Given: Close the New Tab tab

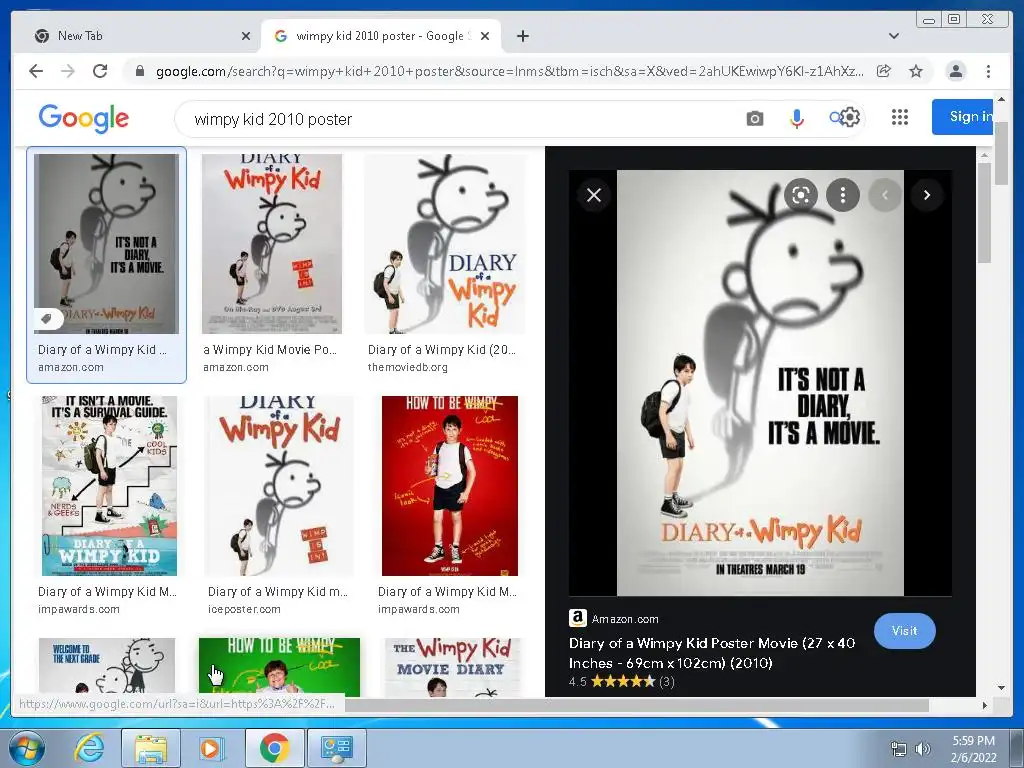Looking at the screenshot, I should click(x=246, y=36).
